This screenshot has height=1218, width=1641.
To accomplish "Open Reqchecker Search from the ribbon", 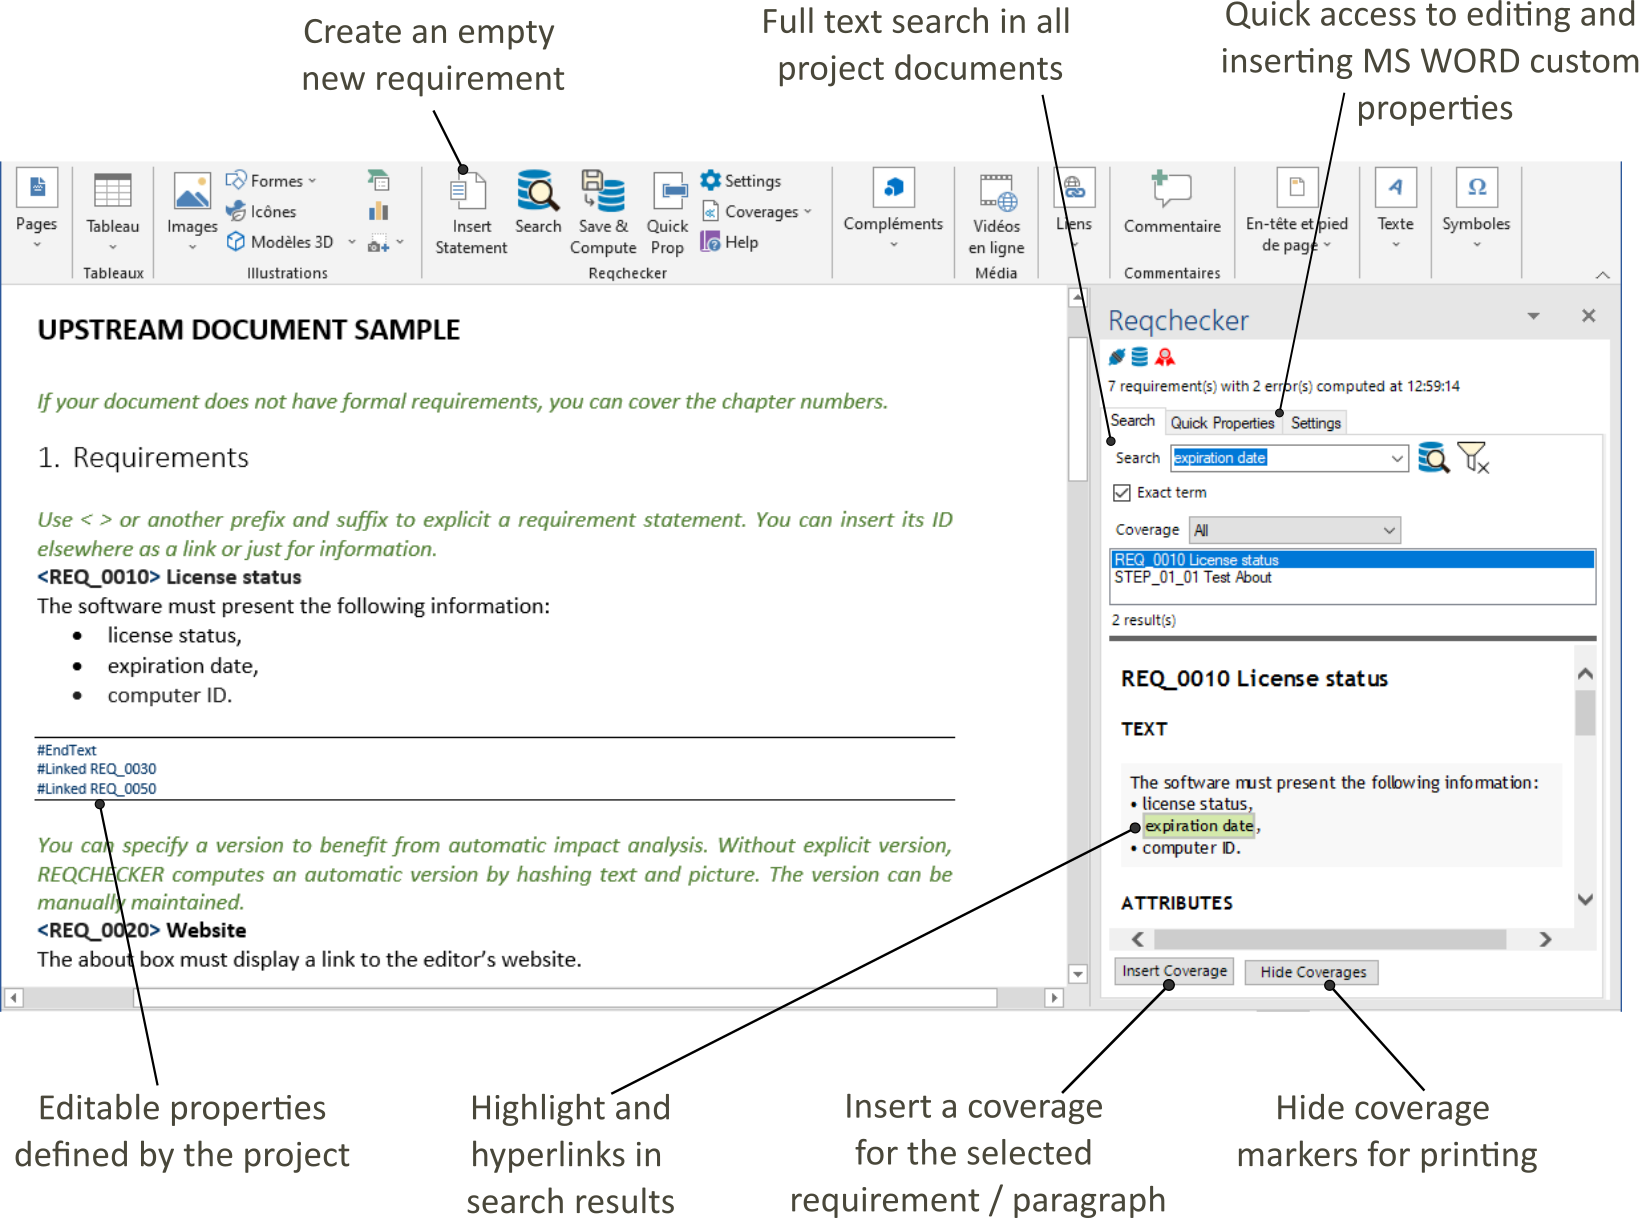I will [538, 192].
